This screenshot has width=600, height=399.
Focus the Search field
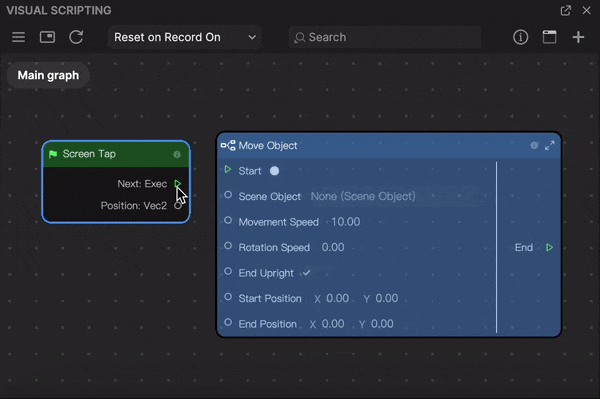click(385, 37)
